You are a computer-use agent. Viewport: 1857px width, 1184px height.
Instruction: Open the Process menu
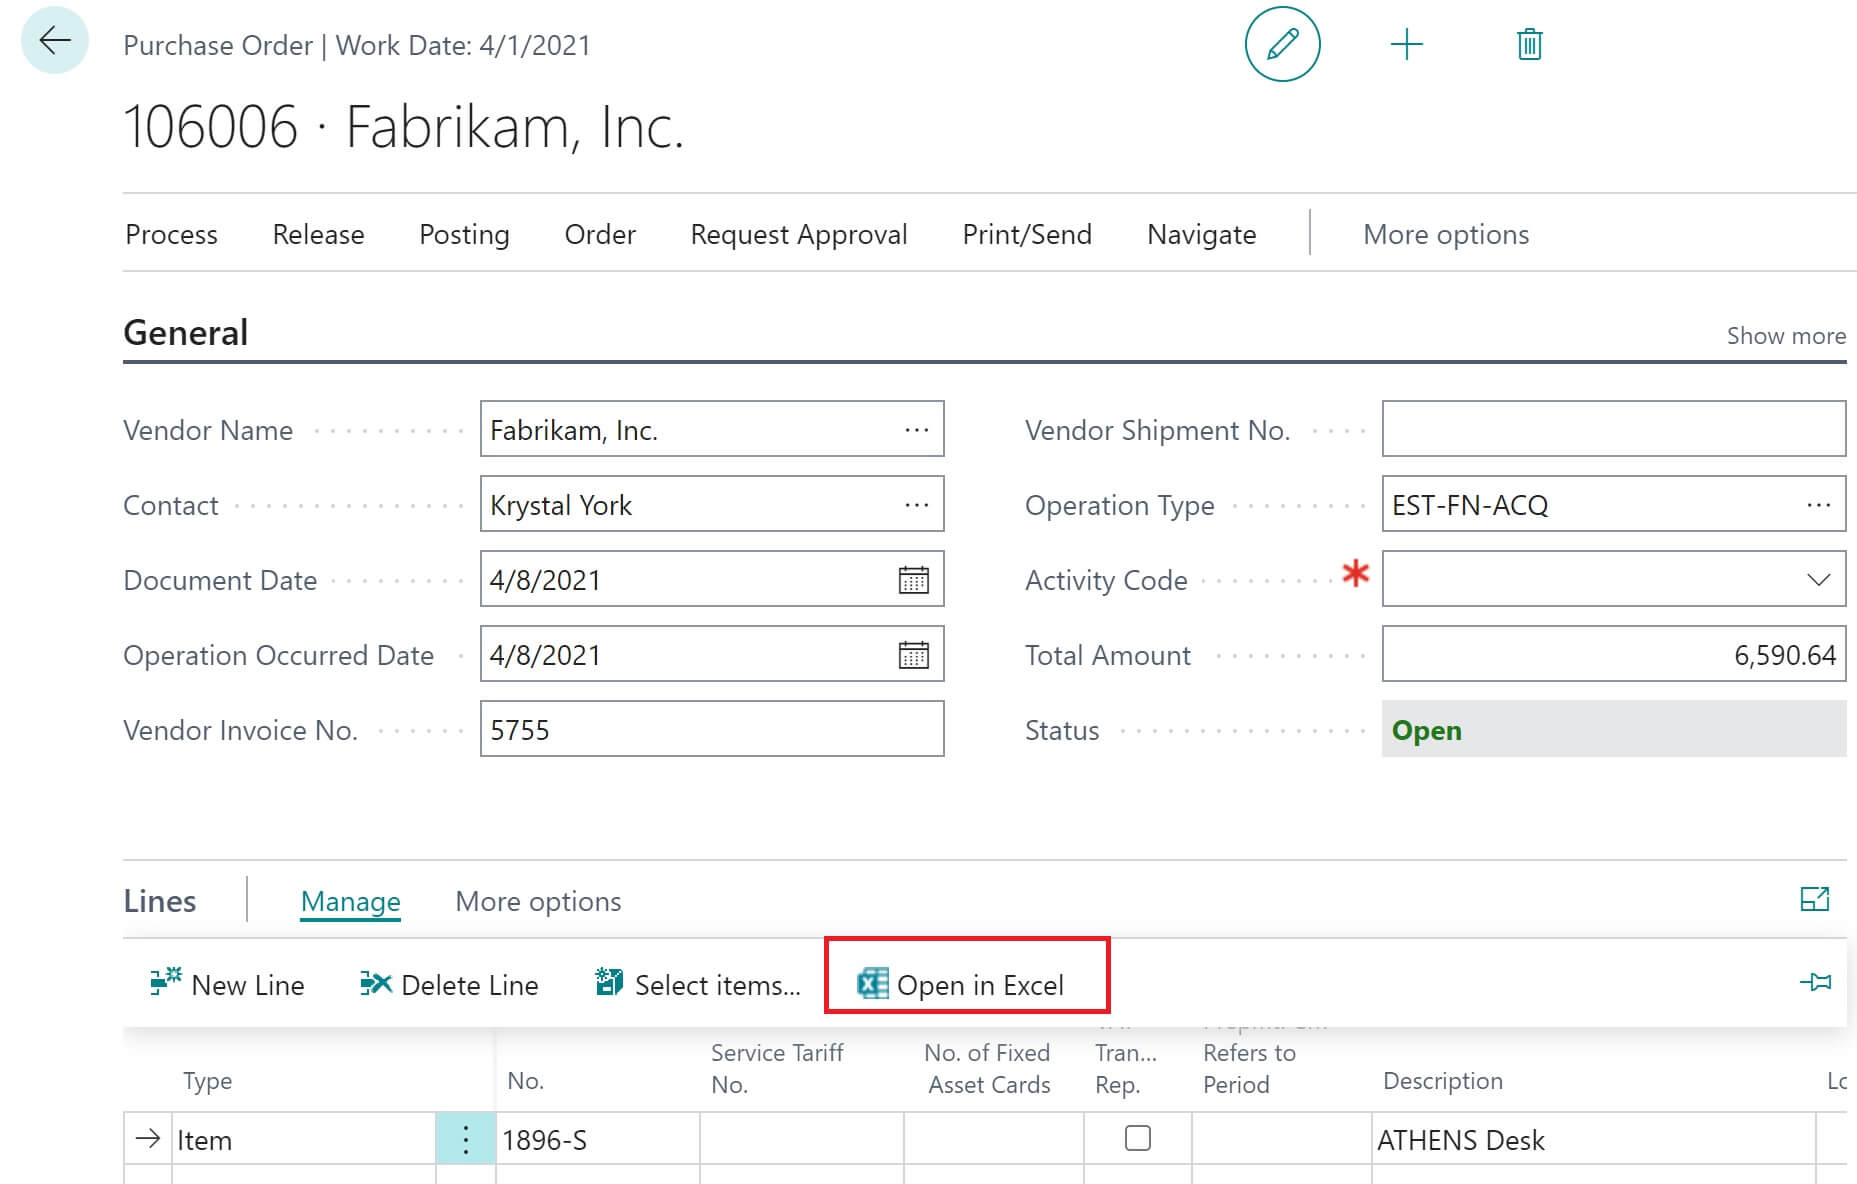[x=171, y=234]
